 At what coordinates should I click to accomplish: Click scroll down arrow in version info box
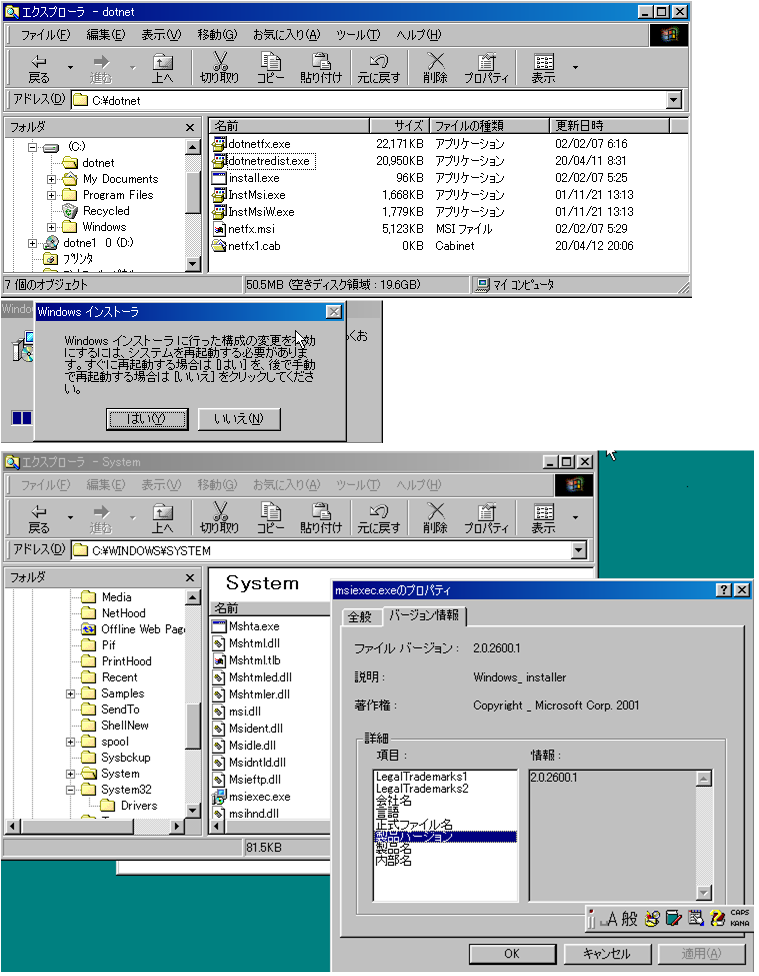tap(704, 893)
